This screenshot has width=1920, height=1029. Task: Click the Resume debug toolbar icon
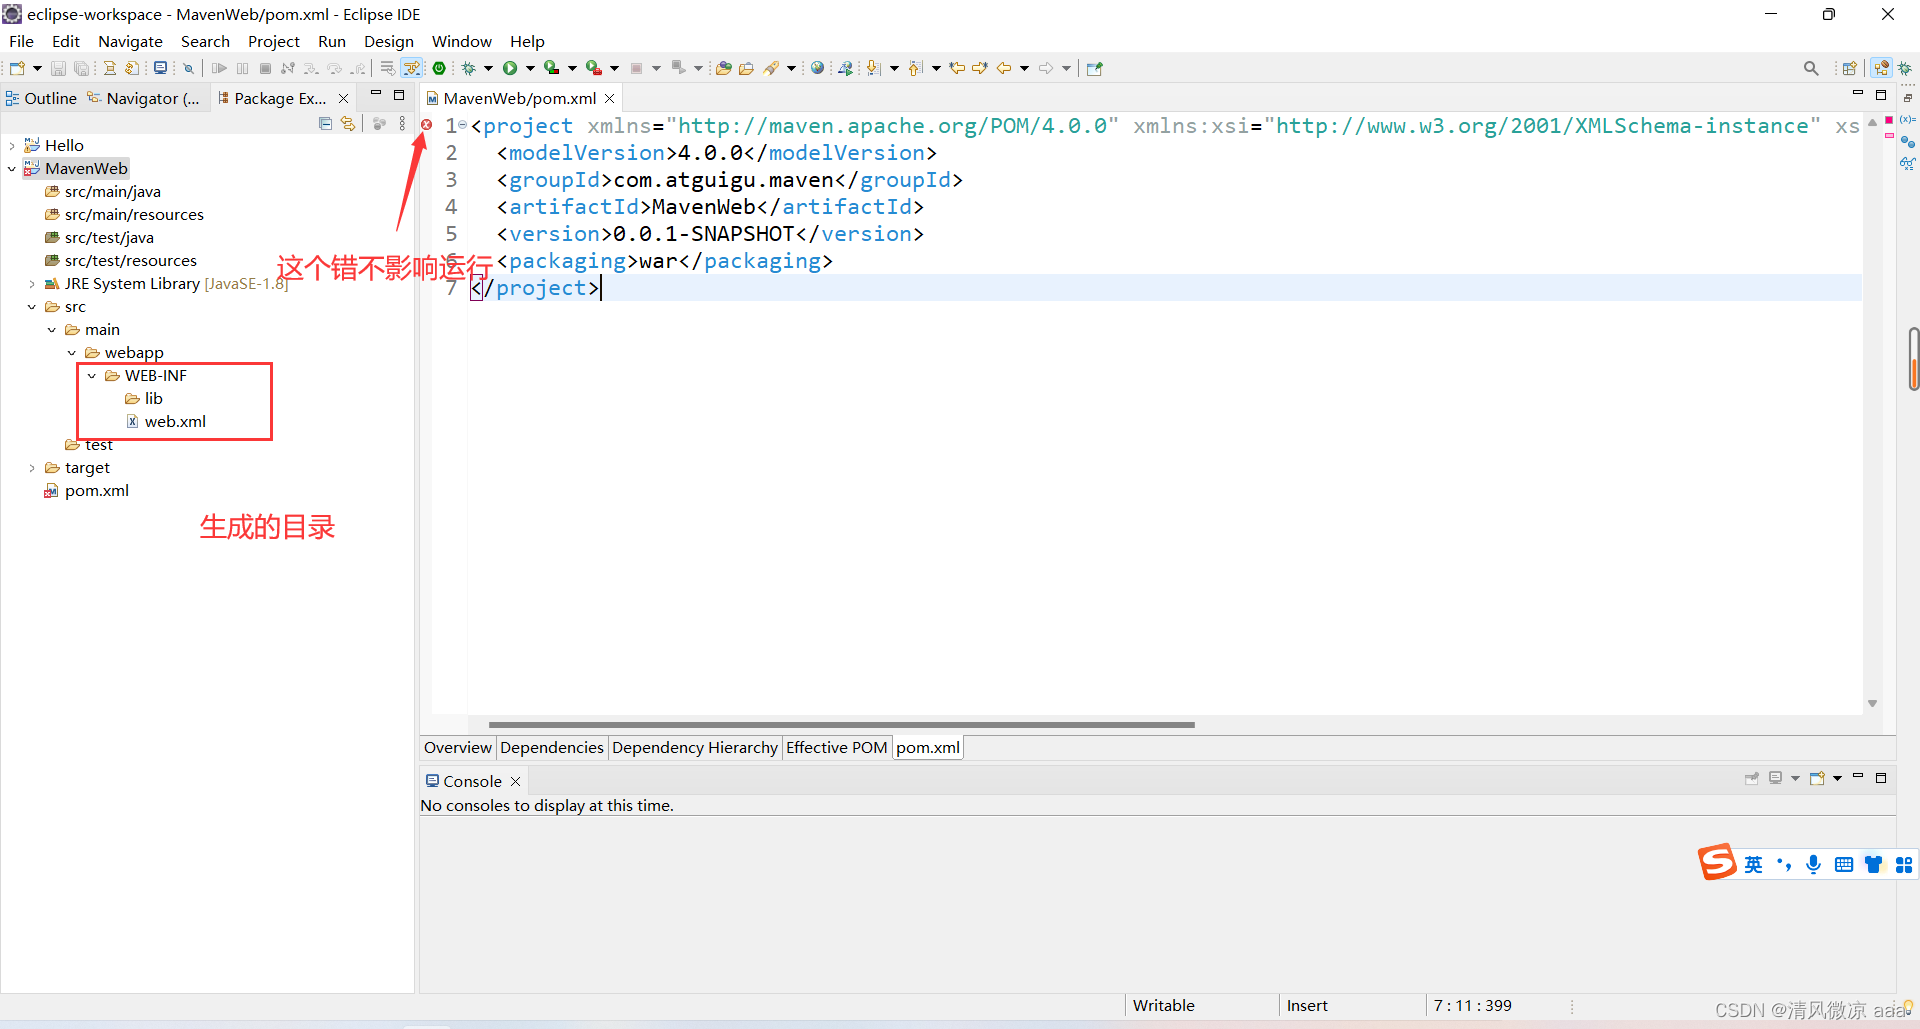click(219, 68)
